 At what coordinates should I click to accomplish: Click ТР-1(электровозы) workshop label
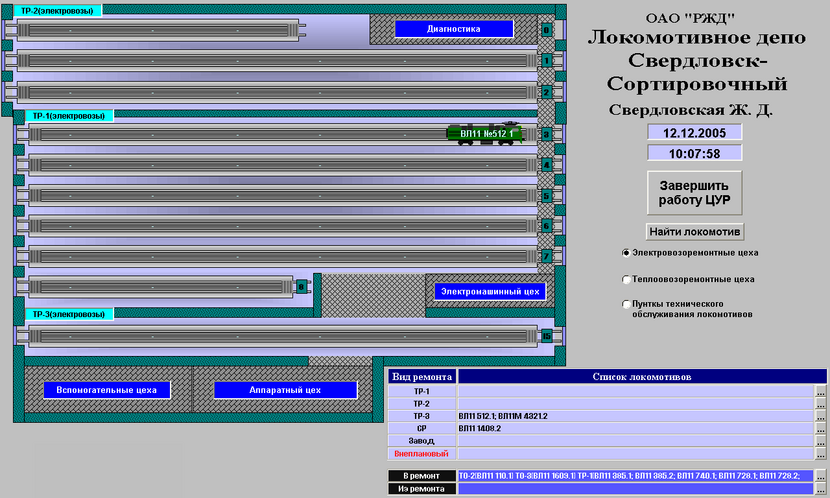coord(69,116)
